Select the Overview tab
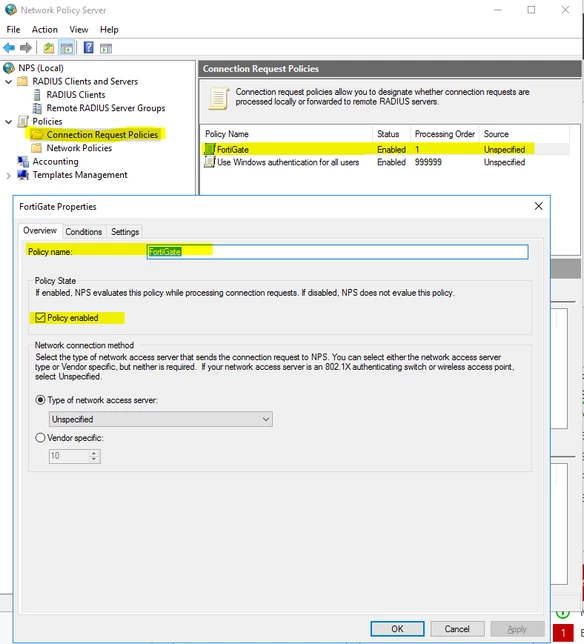Screen dimensions: 584x644 pyautogui.click(x=40, y=230)
